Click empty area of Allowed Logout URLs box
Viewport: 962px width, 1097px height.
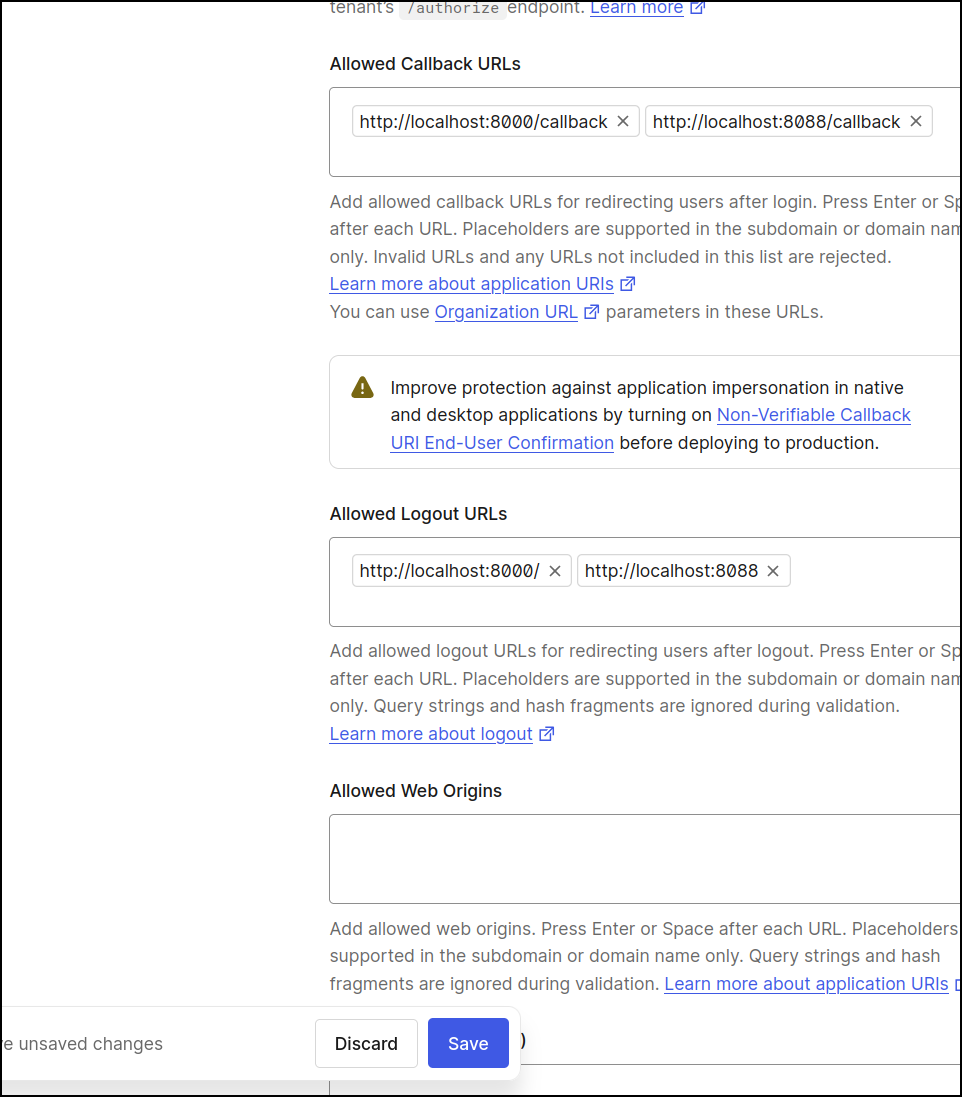pyautogui.click(x=645, y=607)
